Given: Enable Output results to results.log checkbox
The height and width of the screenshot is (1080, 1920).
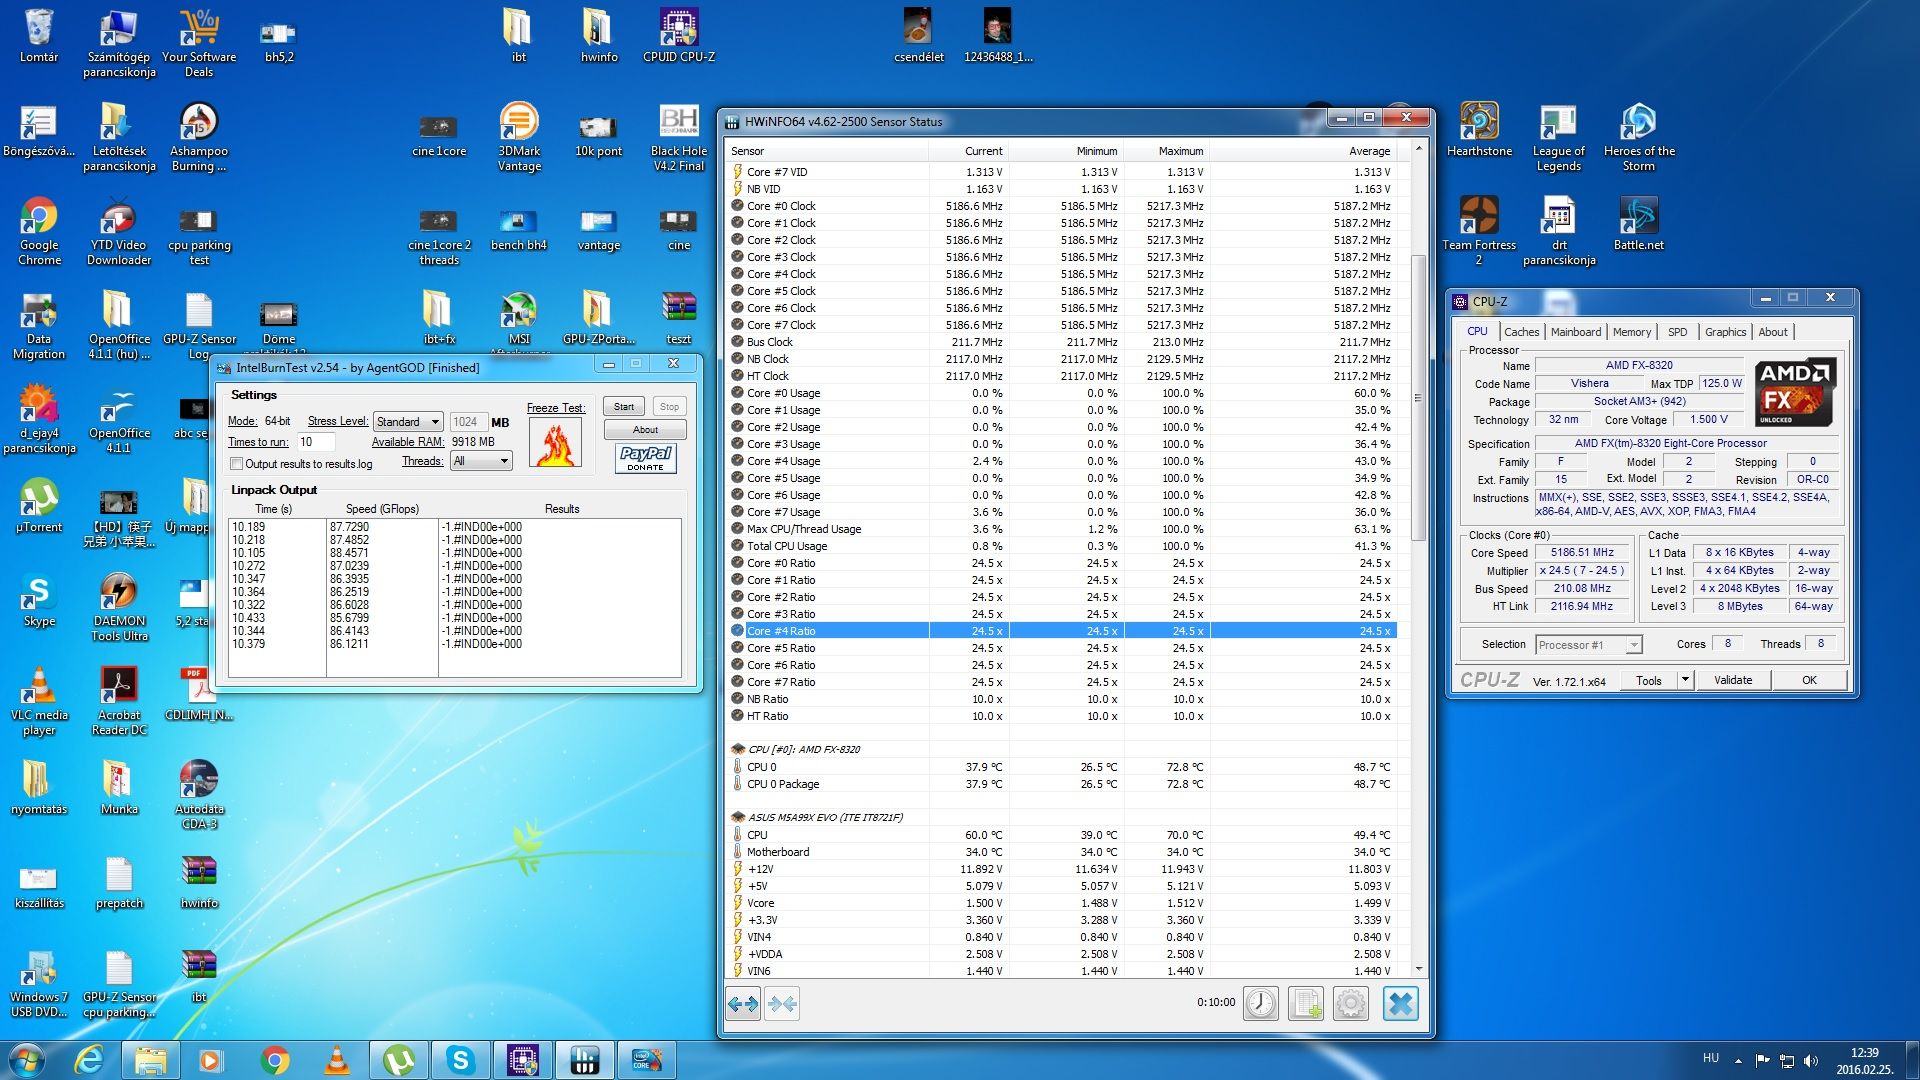Looking at the screenshot, I should tap(237, 464).
